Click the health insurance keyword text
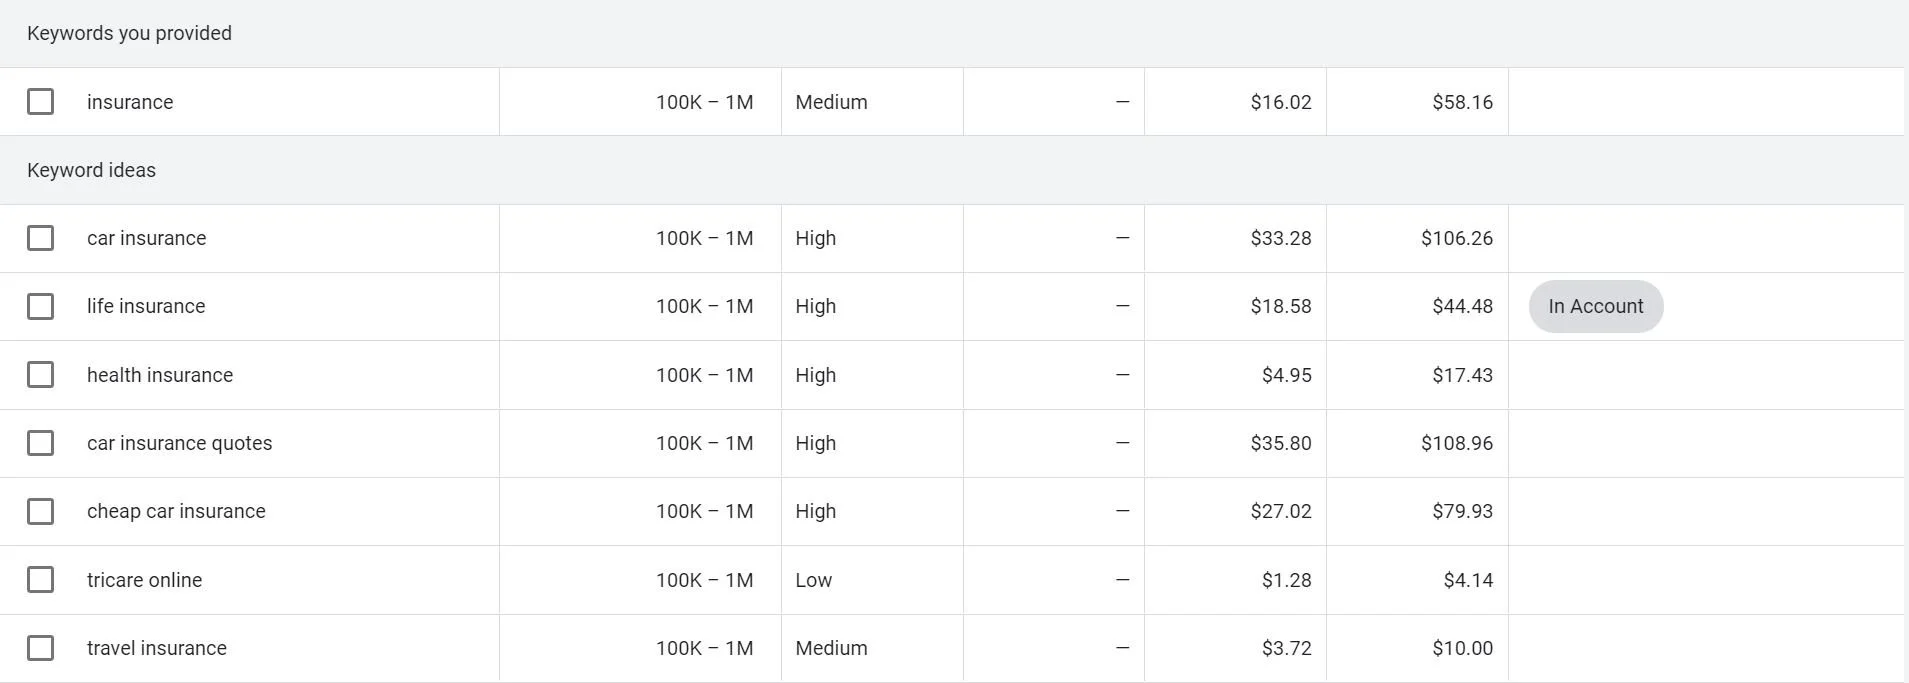 [x=160, y=375]
